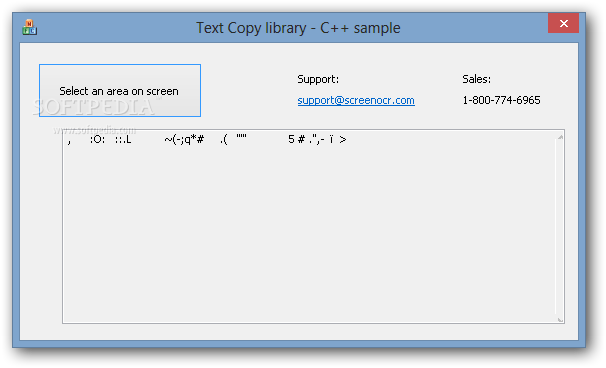This screenshot has width=606, height=368.
Task: Click the window title Text Copy library - C++ sample
Action: (x=298, y=28)
